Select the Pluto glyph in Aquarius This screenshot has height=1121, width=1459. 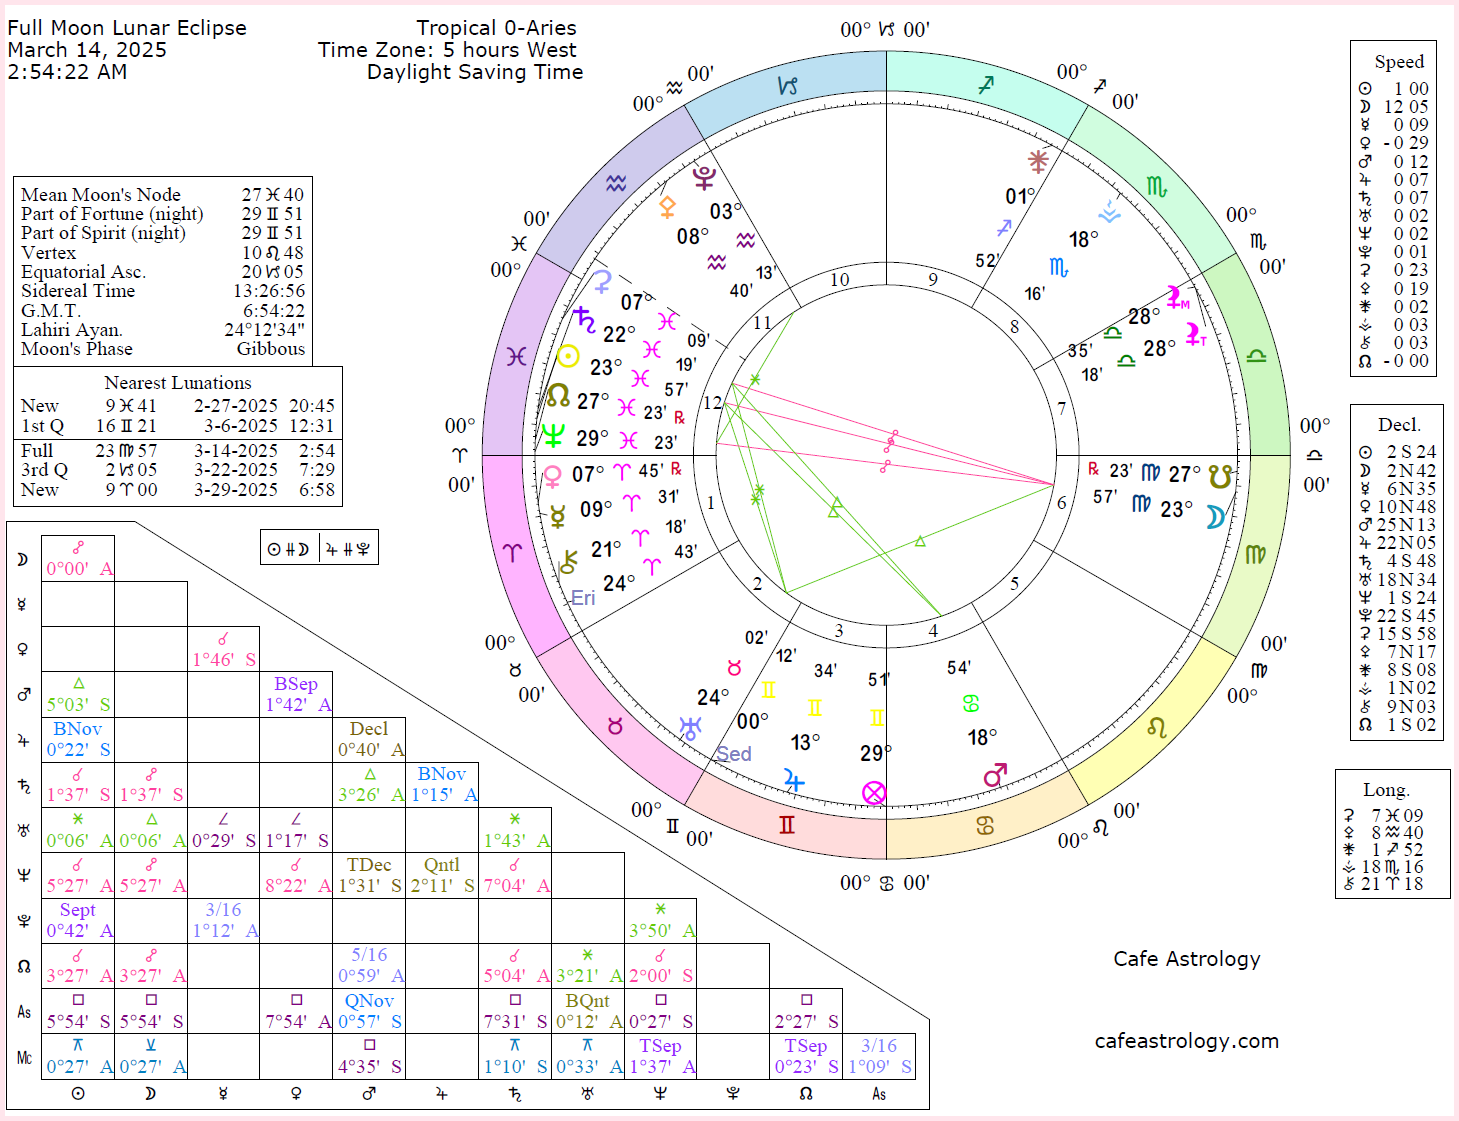703,177
